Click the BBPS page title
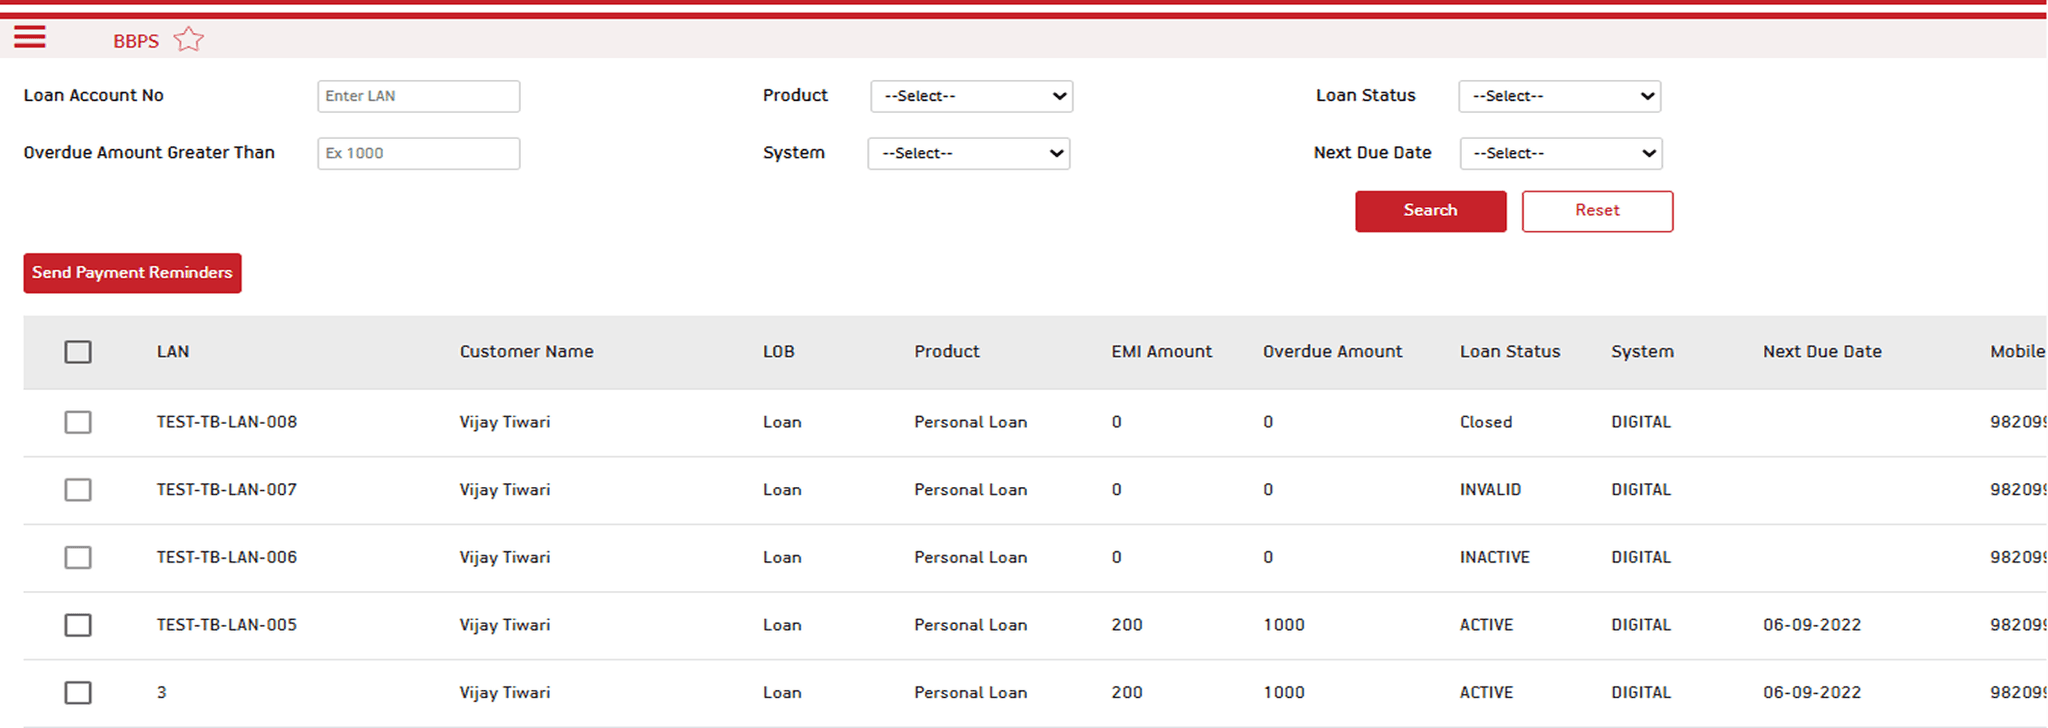This screenshot has width=2048, height=728. point(136,41)
